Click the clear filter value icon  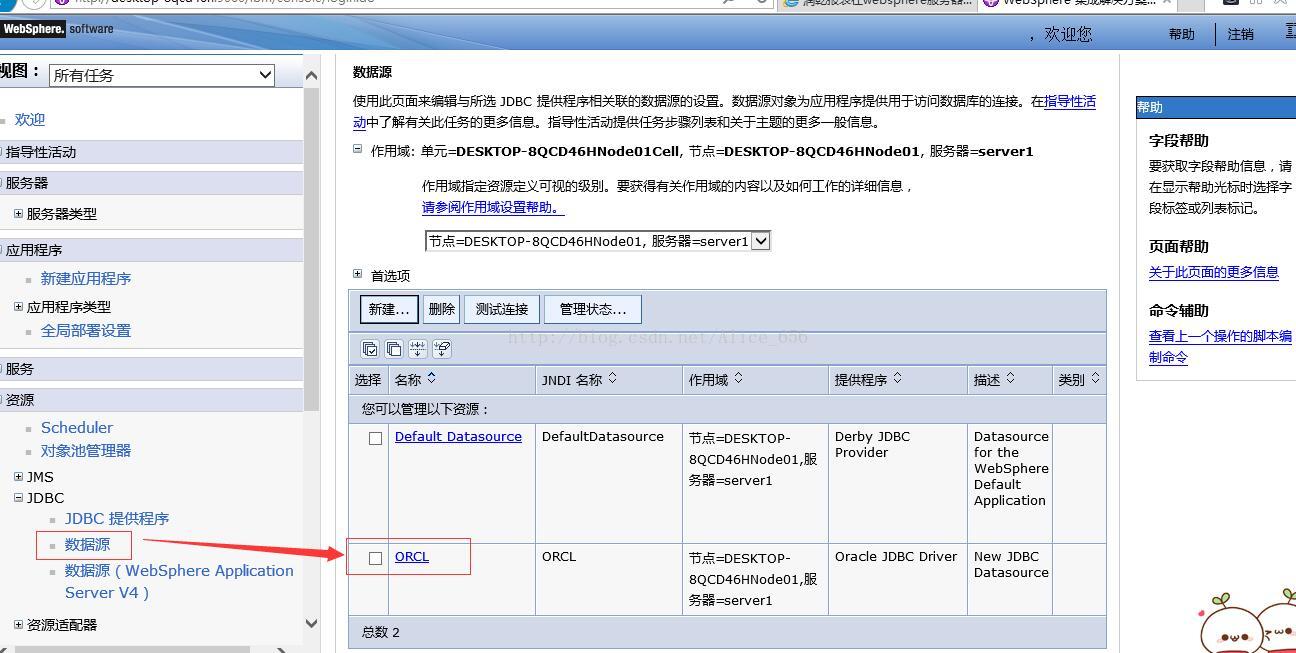[x=442, y=349]
